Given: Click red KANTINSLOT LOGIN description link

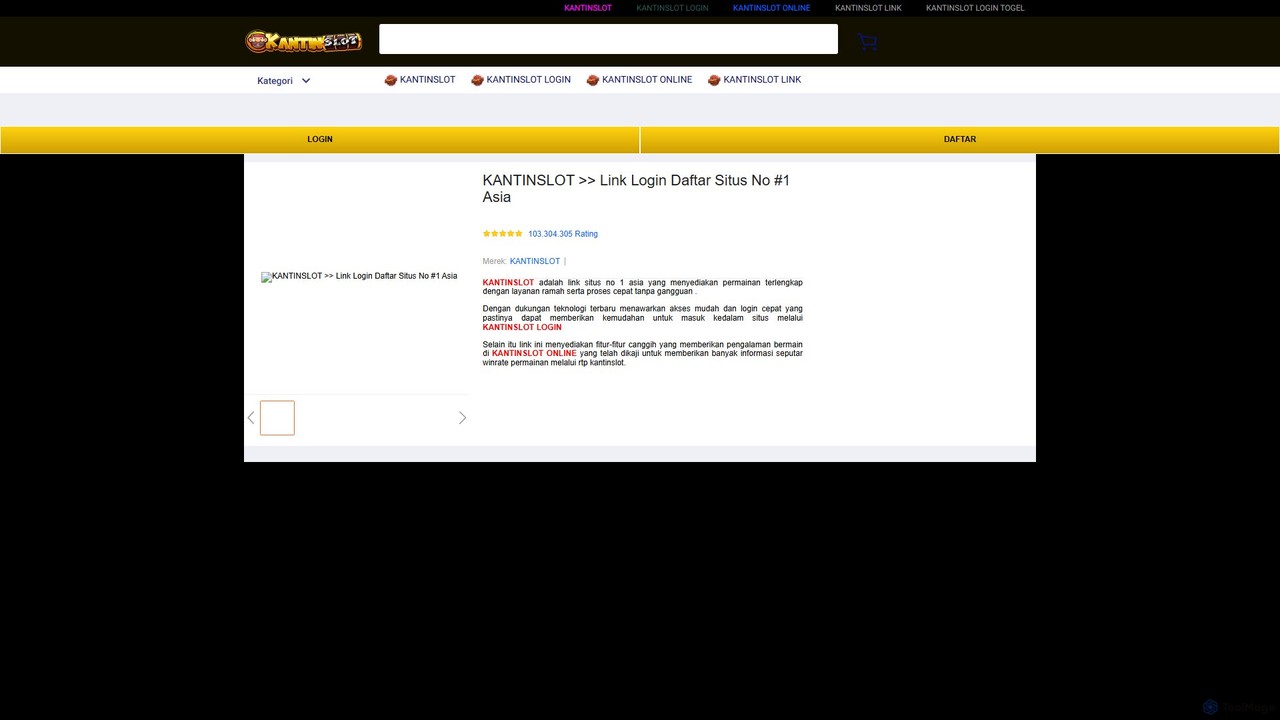Looking at the screenshot, I should (x=522, y=327).
